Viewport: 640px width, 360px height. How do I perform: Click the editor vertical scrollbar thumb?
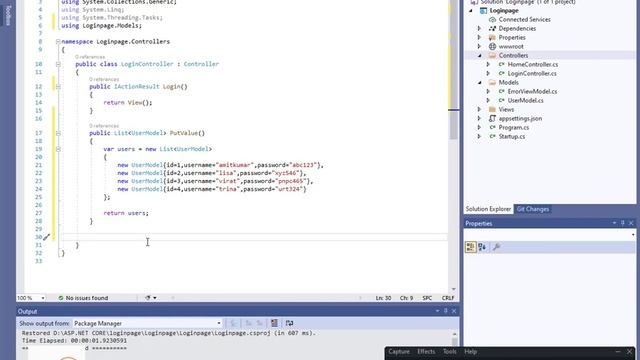(453, 125)
